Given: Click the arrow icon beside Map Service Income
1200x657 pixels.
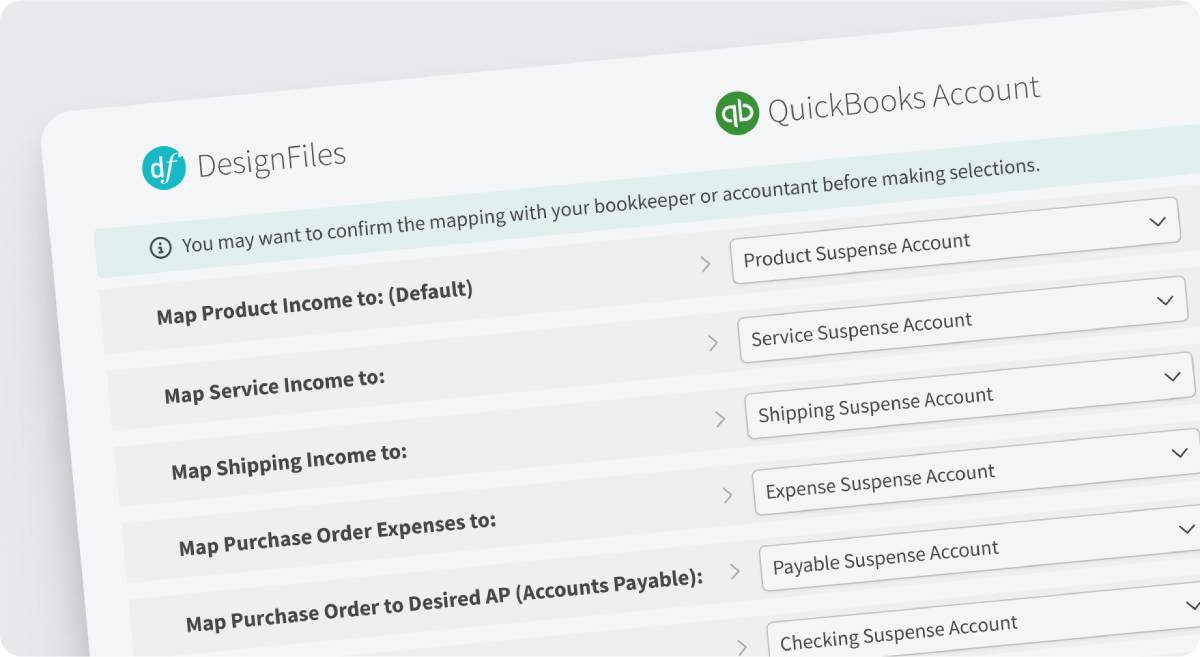Looking at the screenshot, I should click(713, 342).
